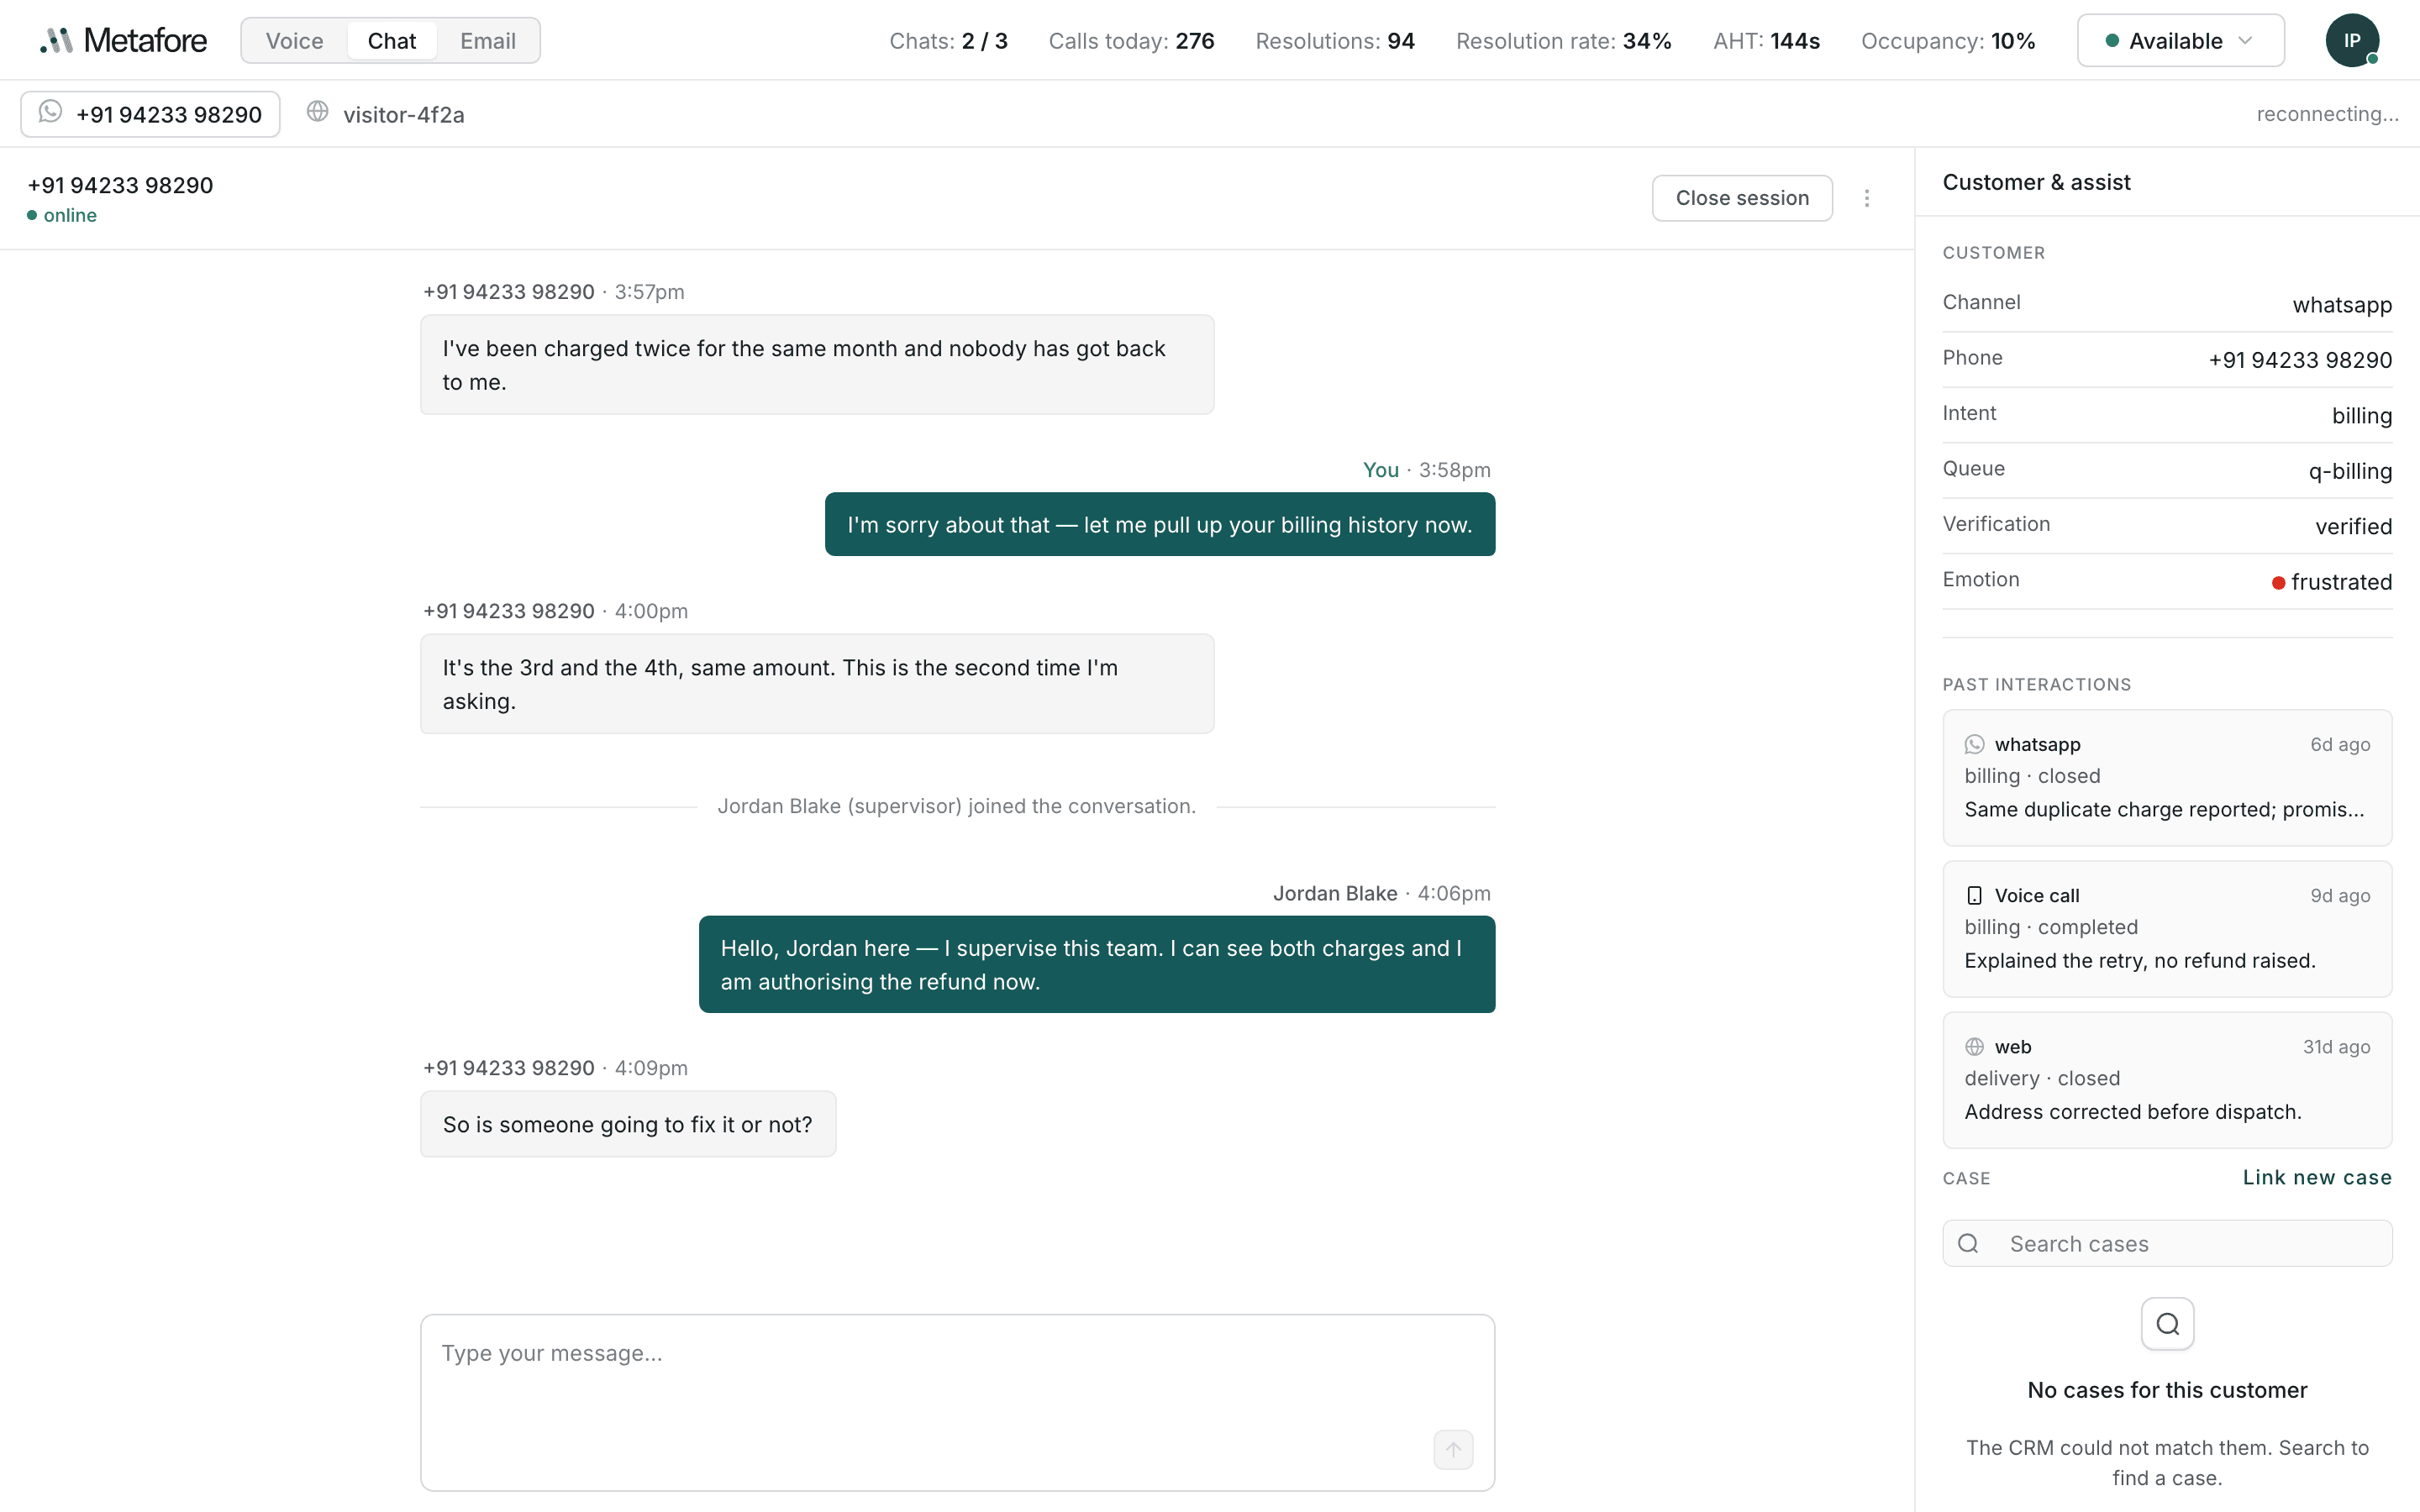Expand the Available status dropdown

pyautogui.click(x=2180, y=41)
